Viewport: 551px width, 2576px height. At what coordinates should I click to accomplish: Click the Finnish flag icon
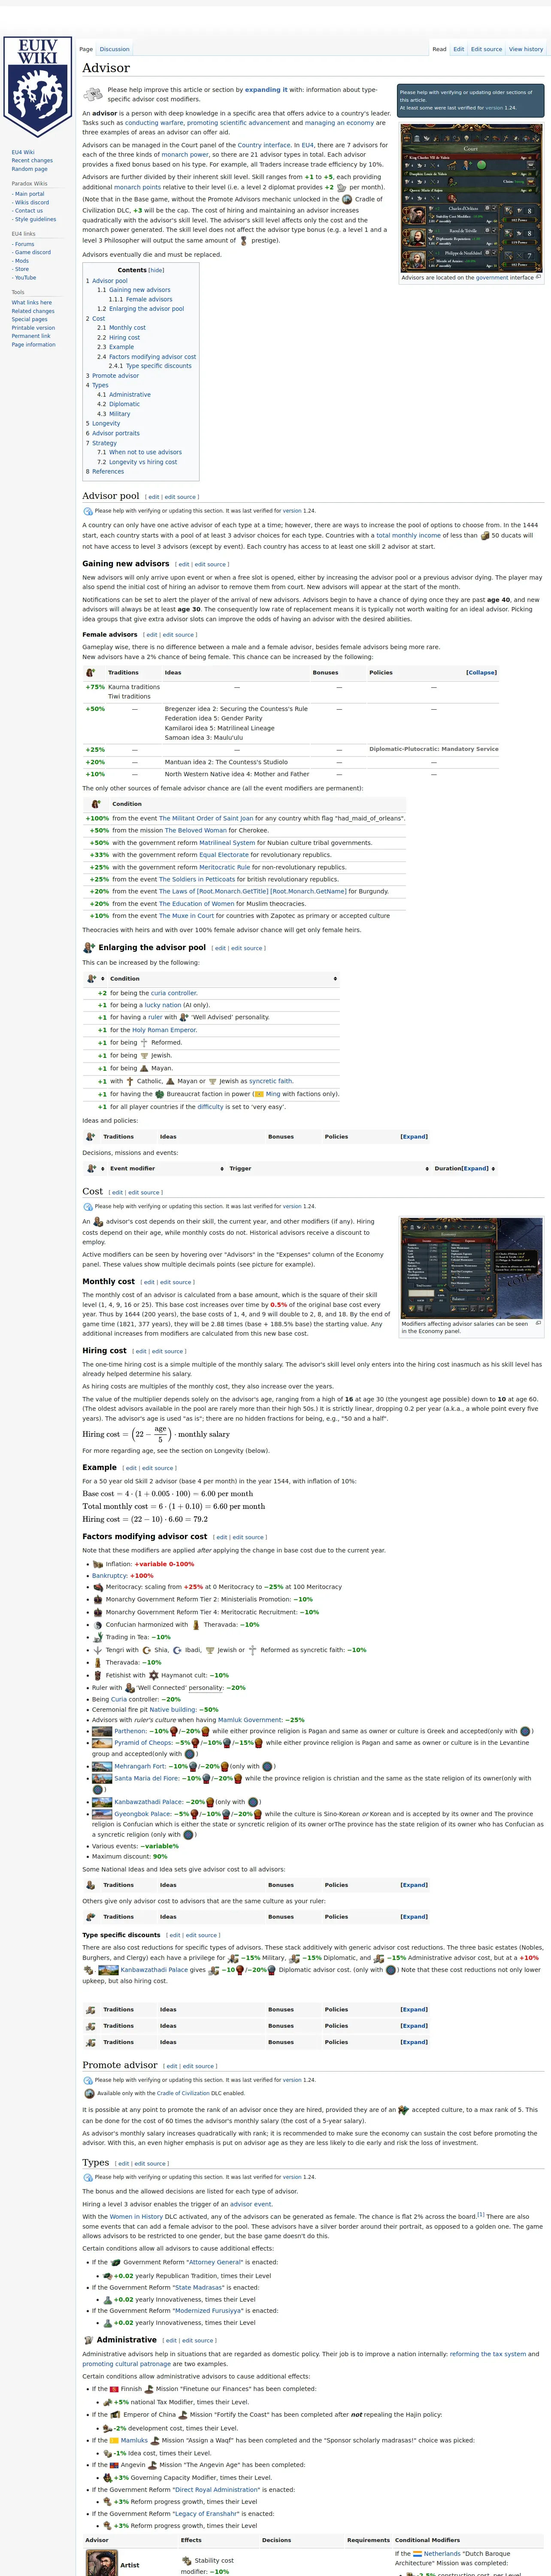tap(115, 2389)
